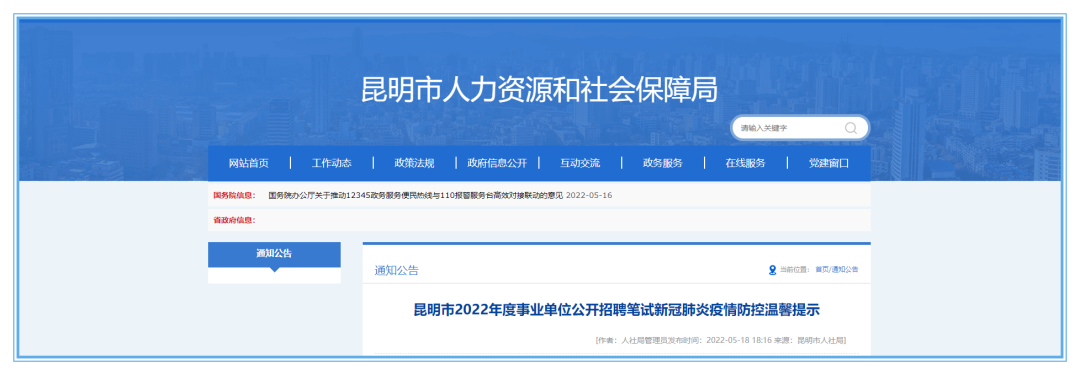Click the publish time 2022-05-18 18:16

739,341
